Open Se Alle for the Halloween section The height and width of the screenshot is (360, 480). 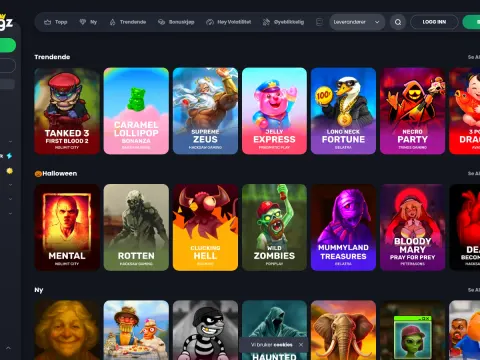point(473,173)
